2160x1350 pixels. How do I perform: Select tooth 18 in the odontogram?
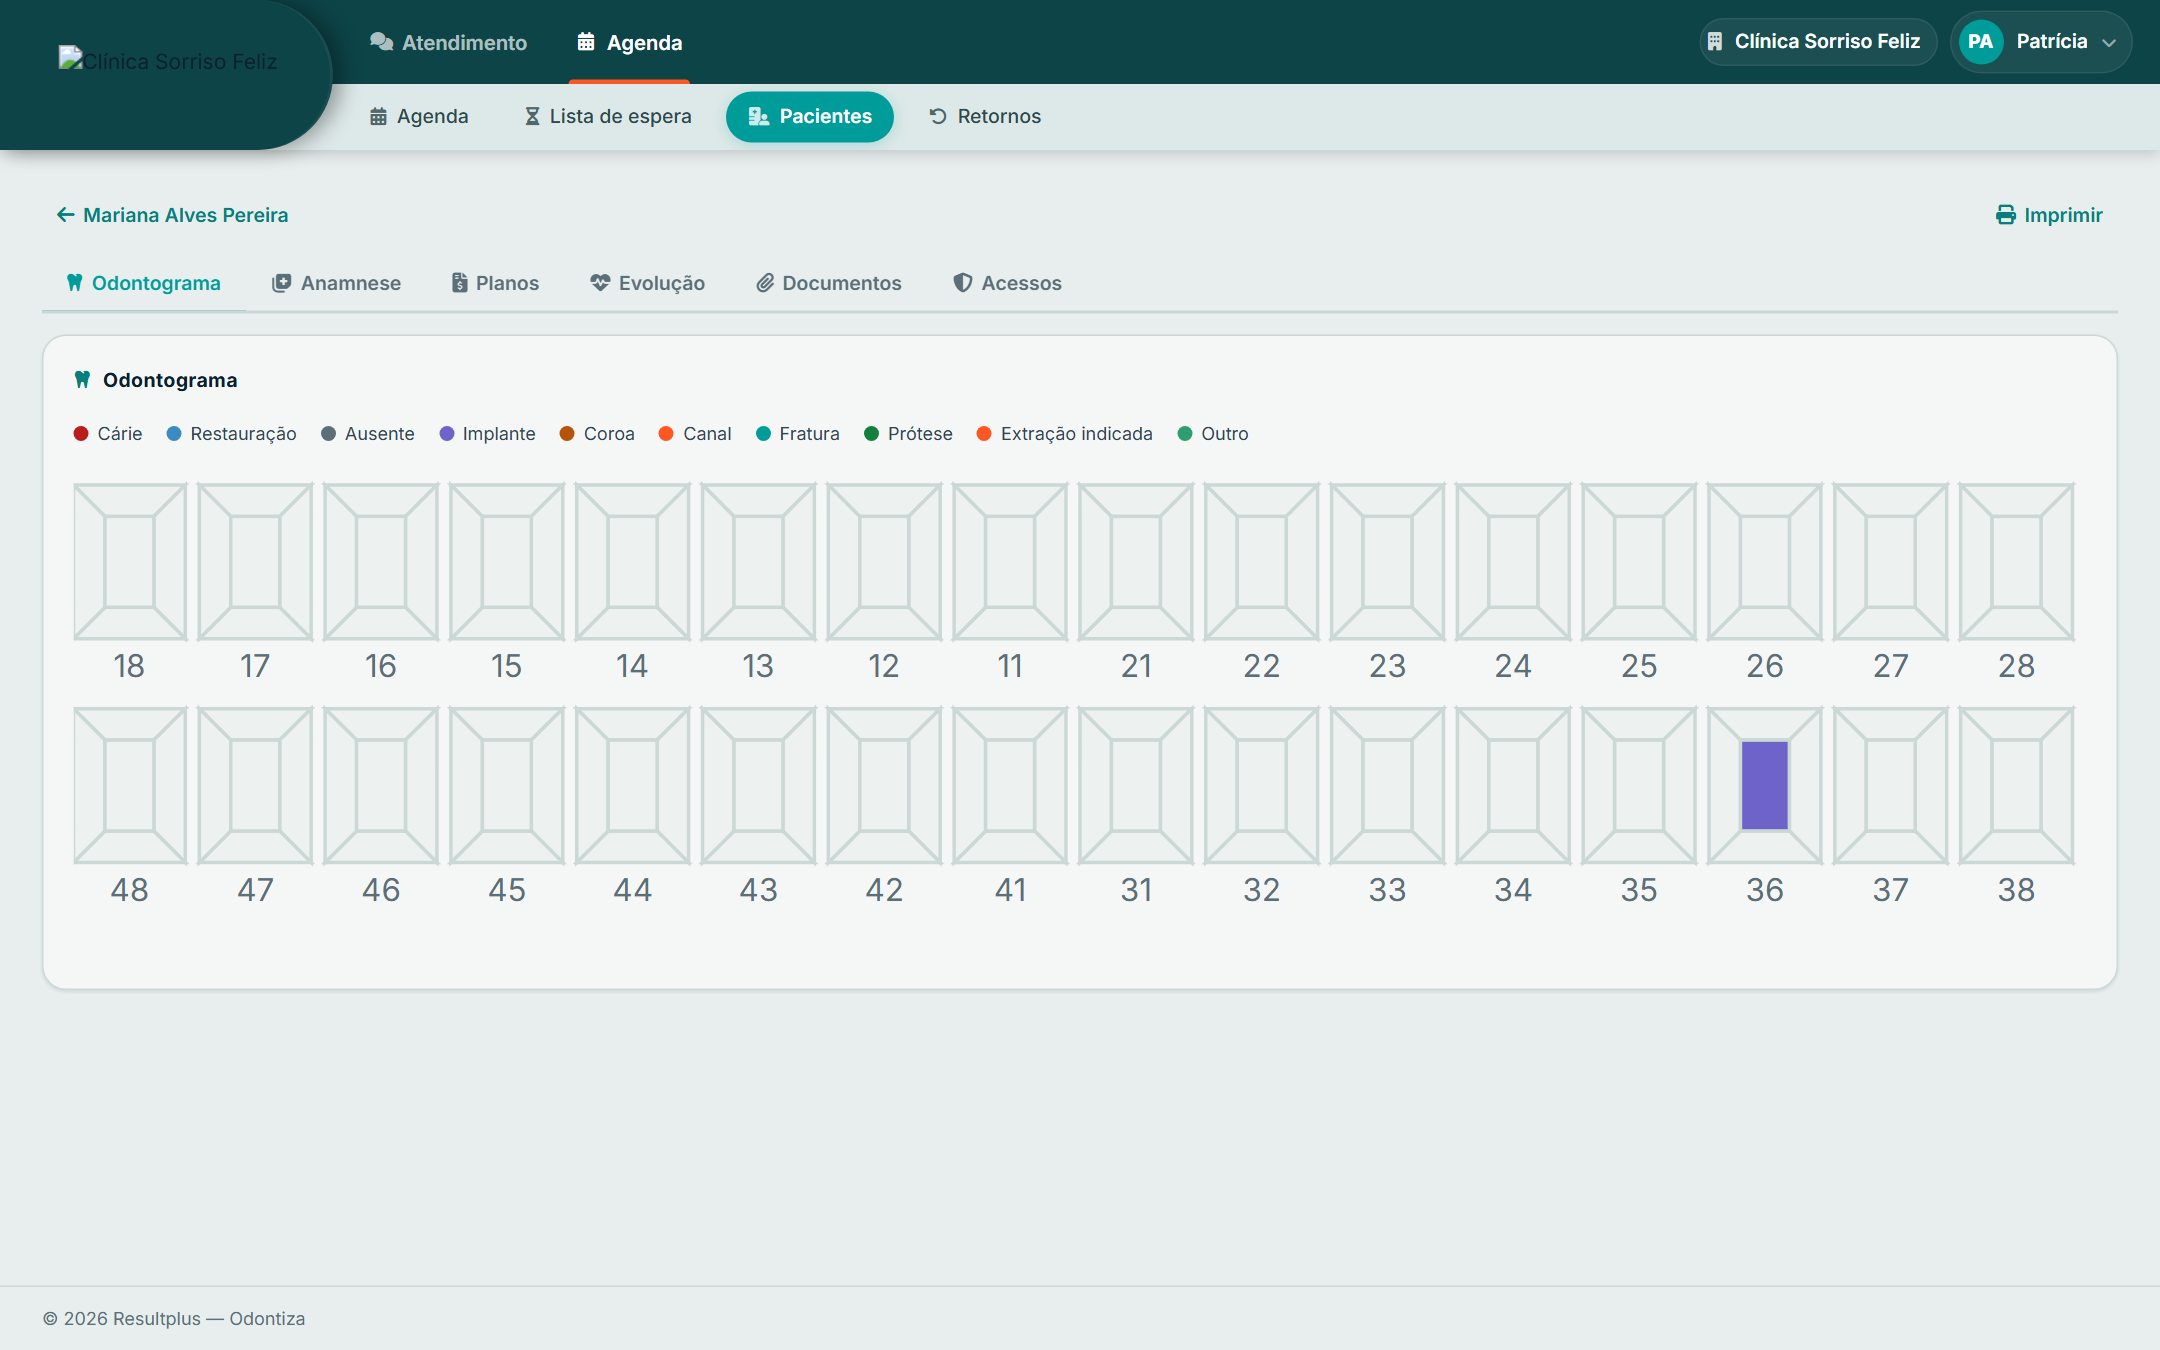[x=130, y=561]
